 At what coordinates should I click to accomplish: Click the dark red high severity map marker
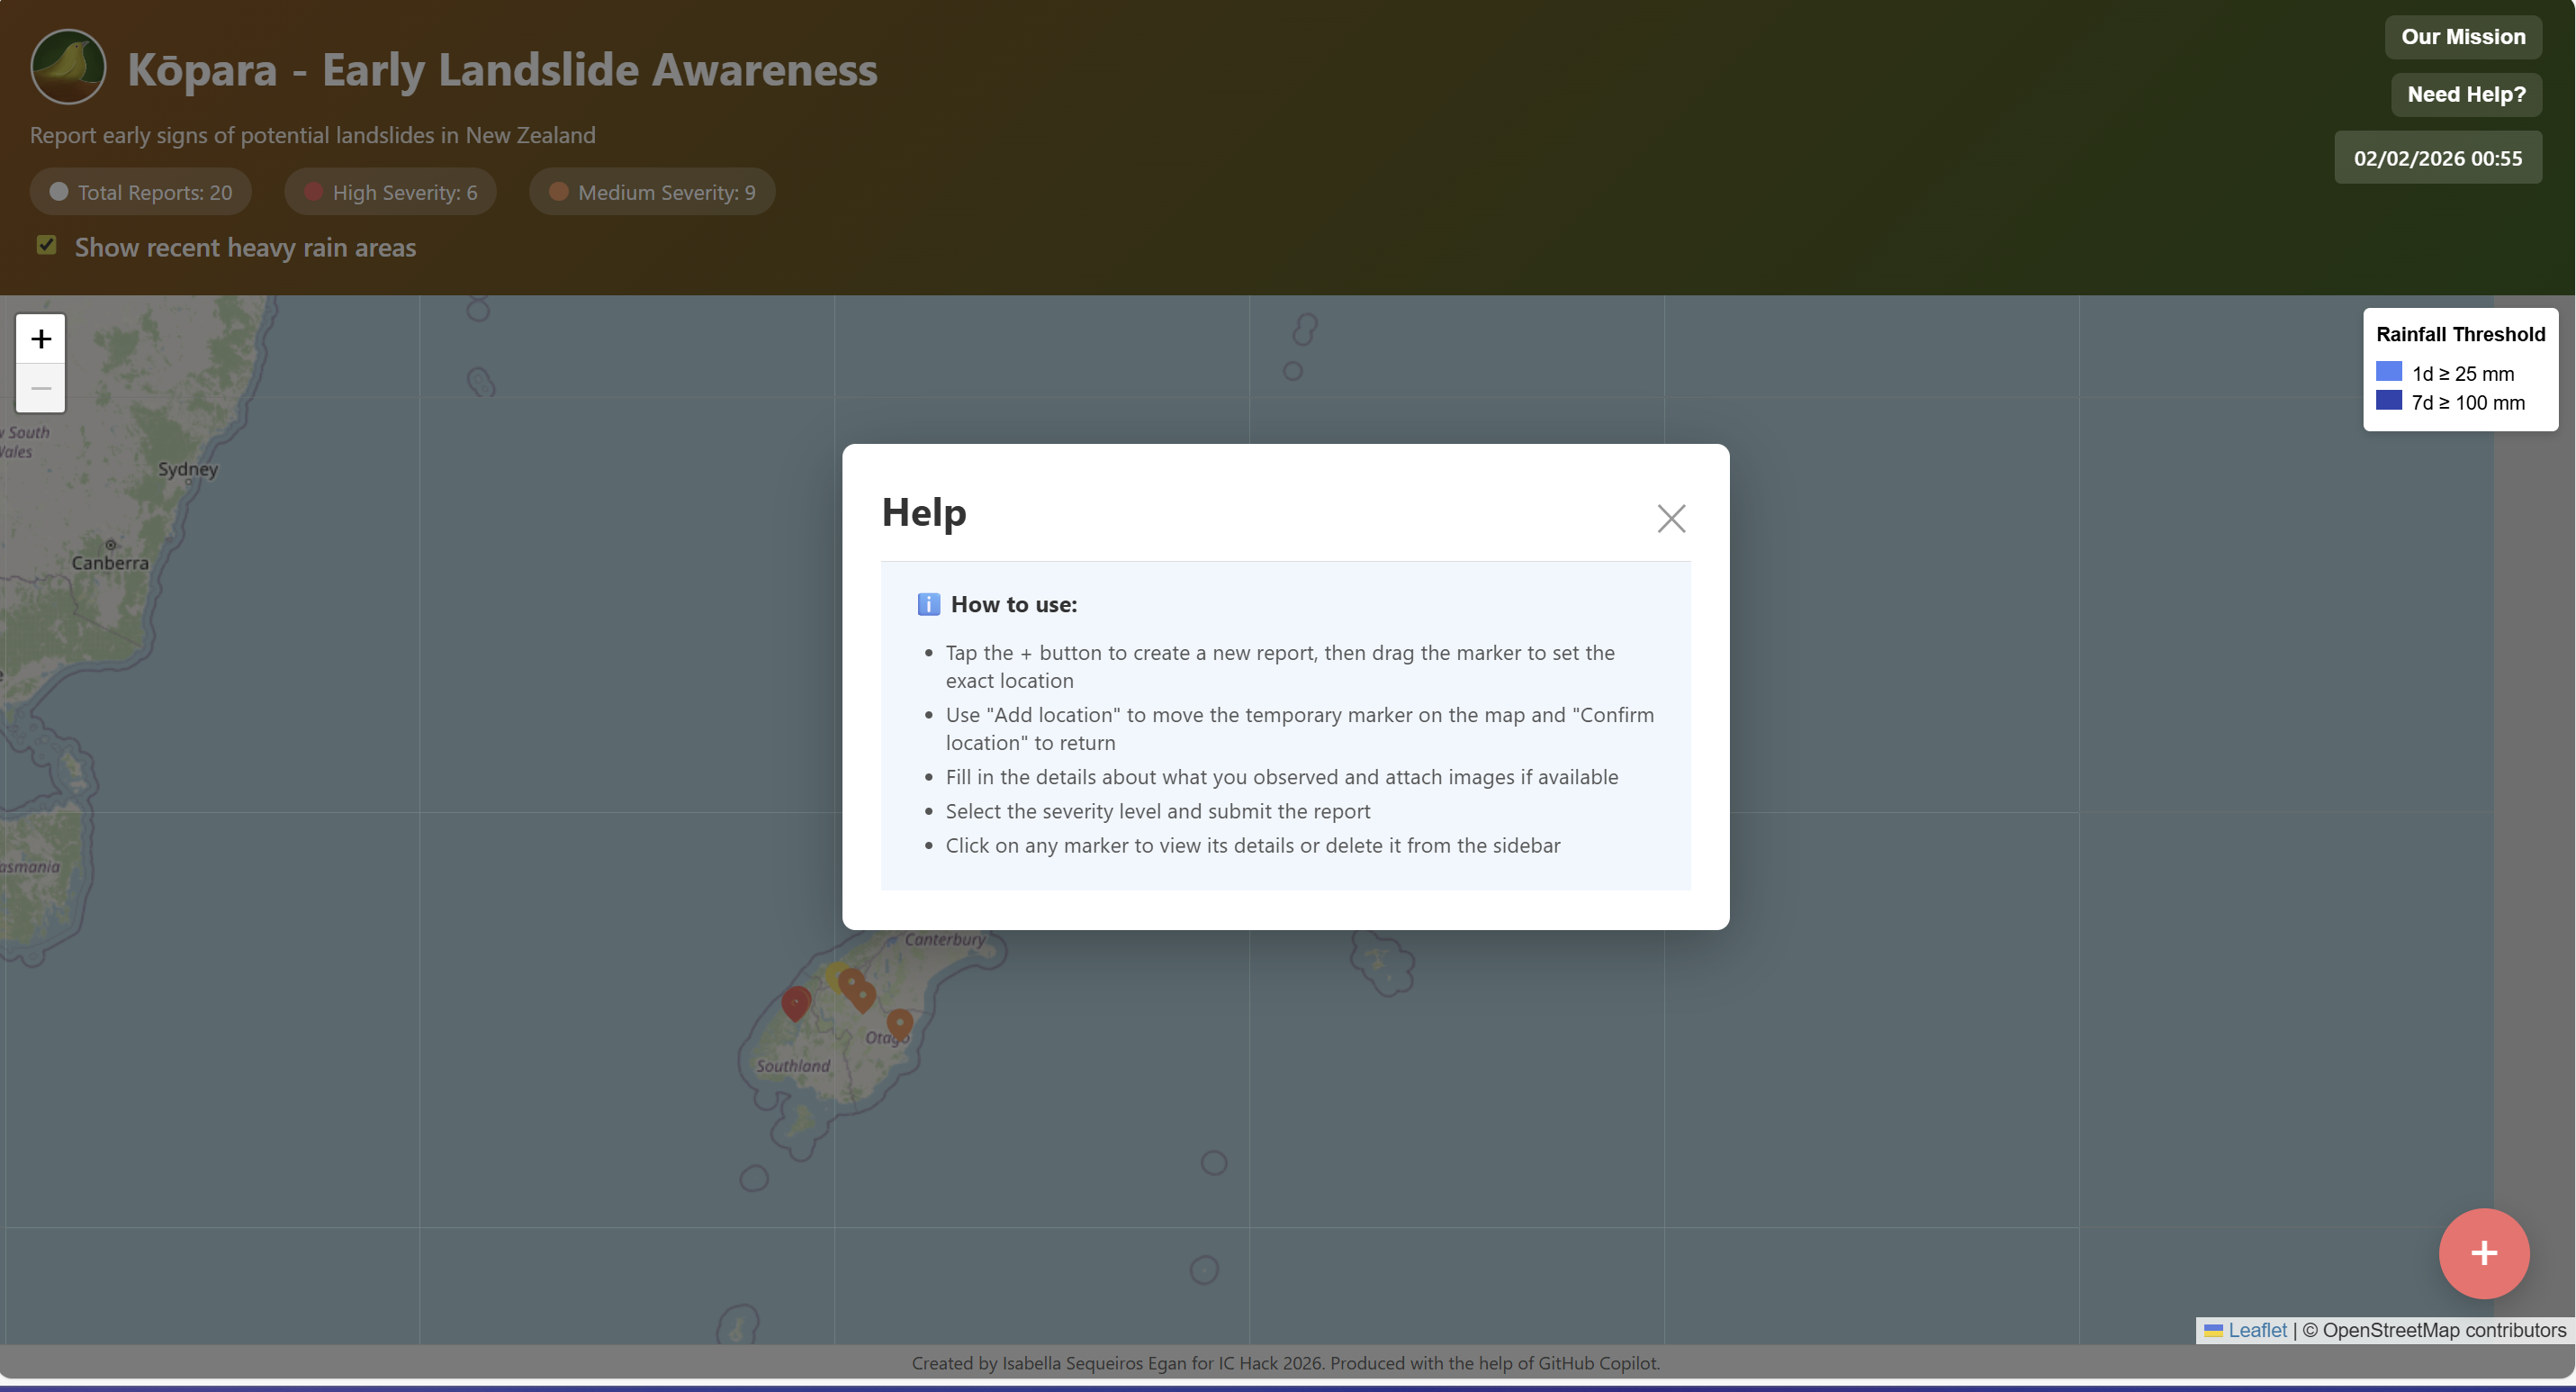795,1002
